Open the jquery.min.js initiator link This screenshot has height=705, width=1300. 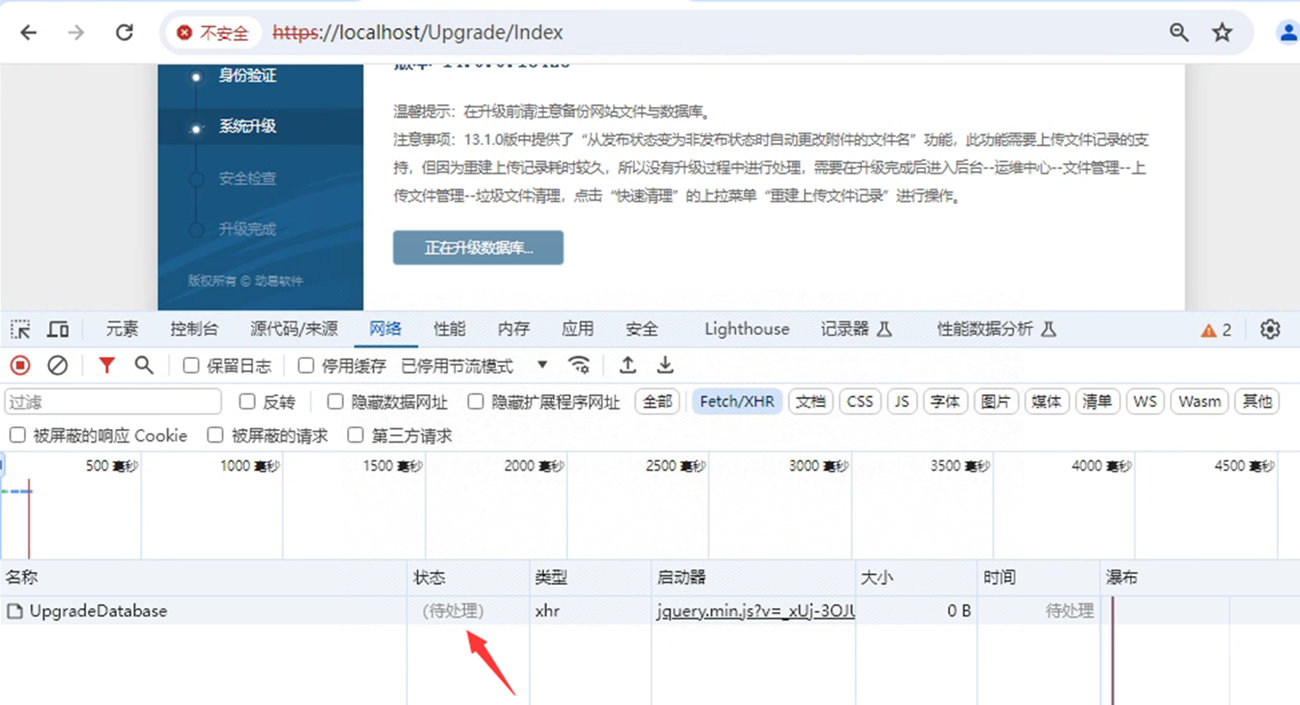[755, 611]
